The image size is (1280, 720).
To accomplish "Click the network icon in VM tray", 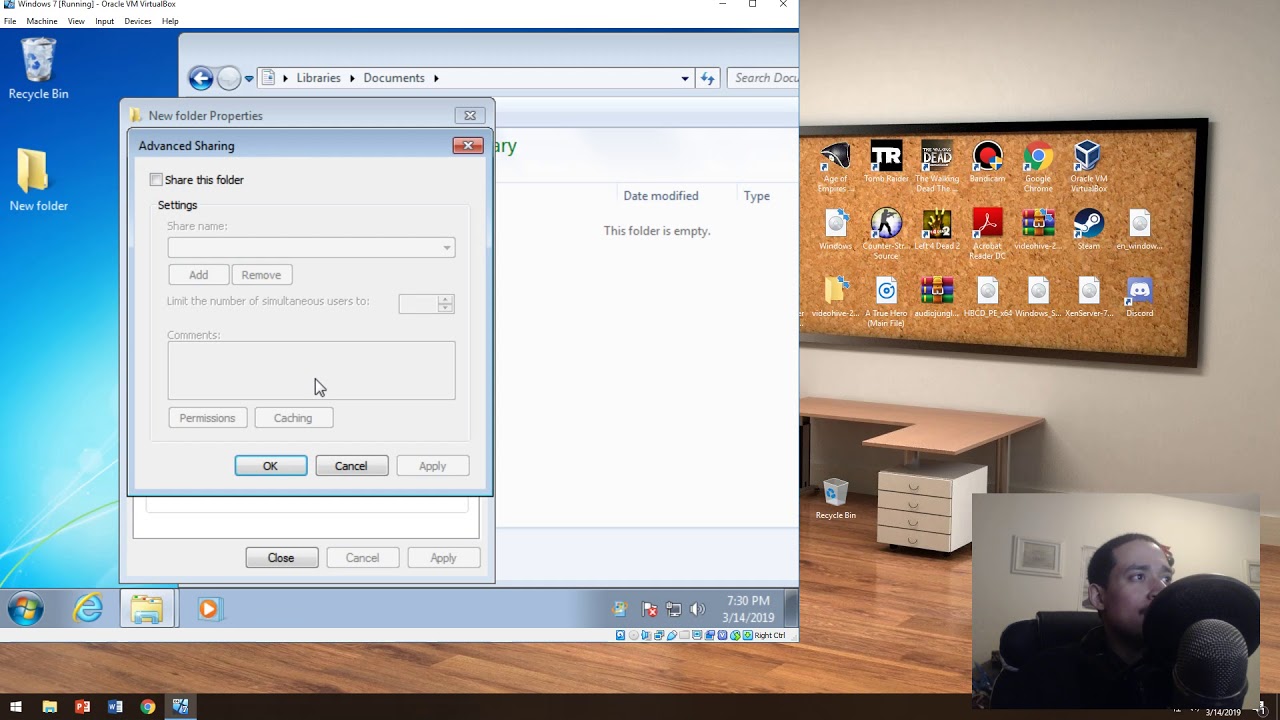I will (x=674, y=609).
